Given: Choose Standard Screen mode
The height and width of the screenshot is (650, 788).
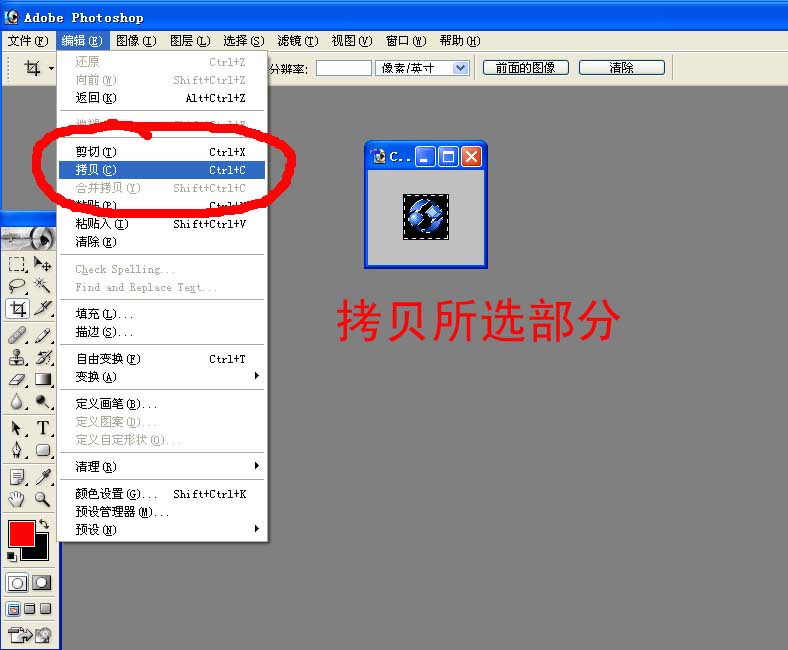Looking at the screenshot, I should click(14, 609).
